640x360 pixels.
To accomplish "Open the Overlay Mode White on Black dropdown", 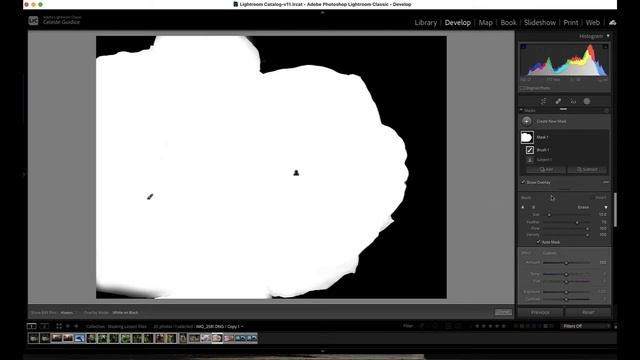I will pos(125,313).
